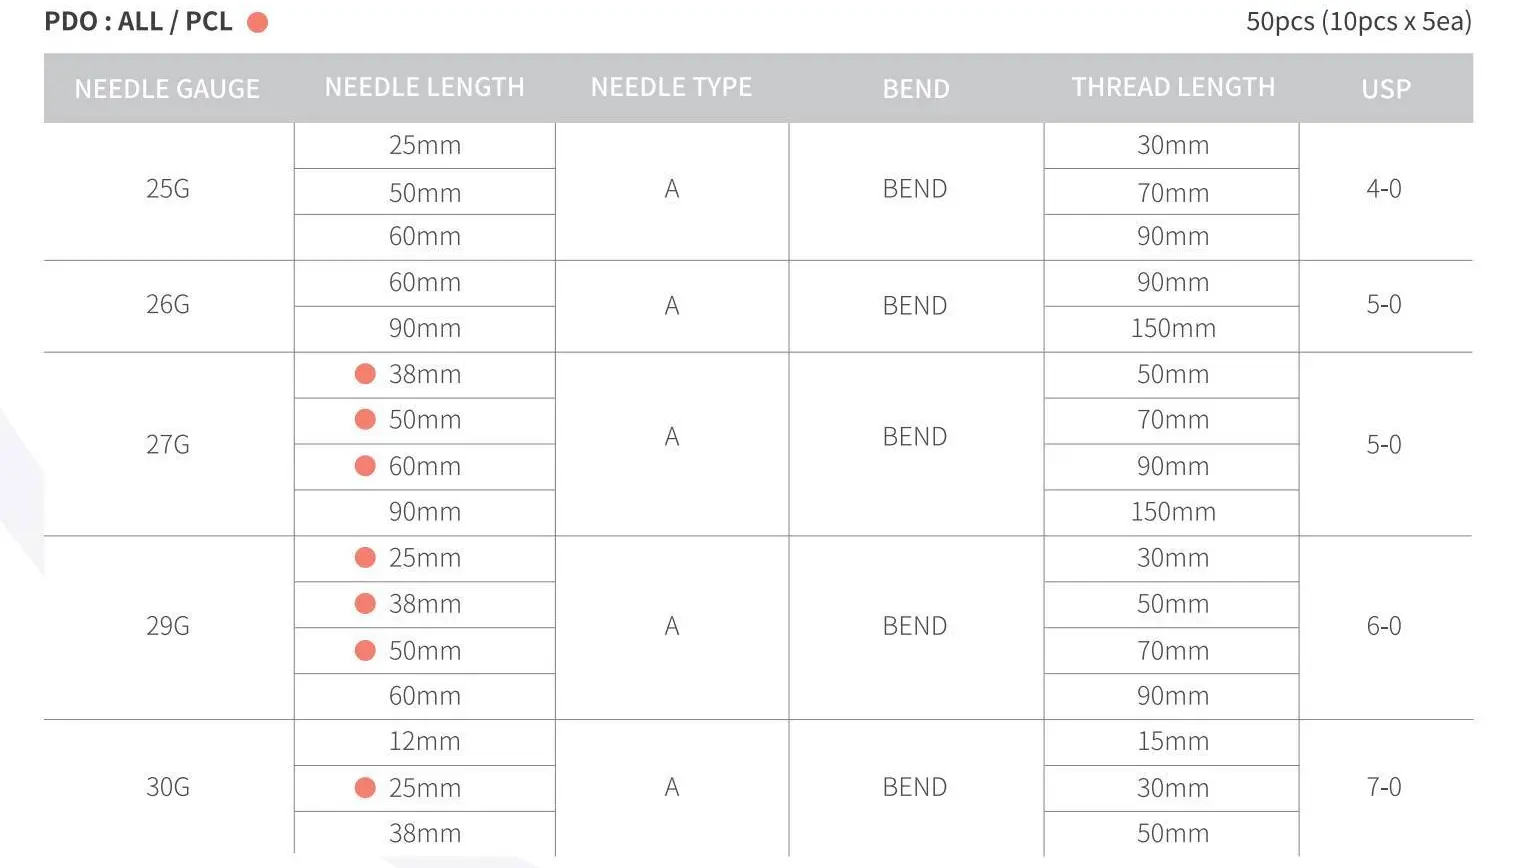Select red dot beside 30G 25mm needle length
This screenshot has height=868, width=1514.
pos(365,788)
